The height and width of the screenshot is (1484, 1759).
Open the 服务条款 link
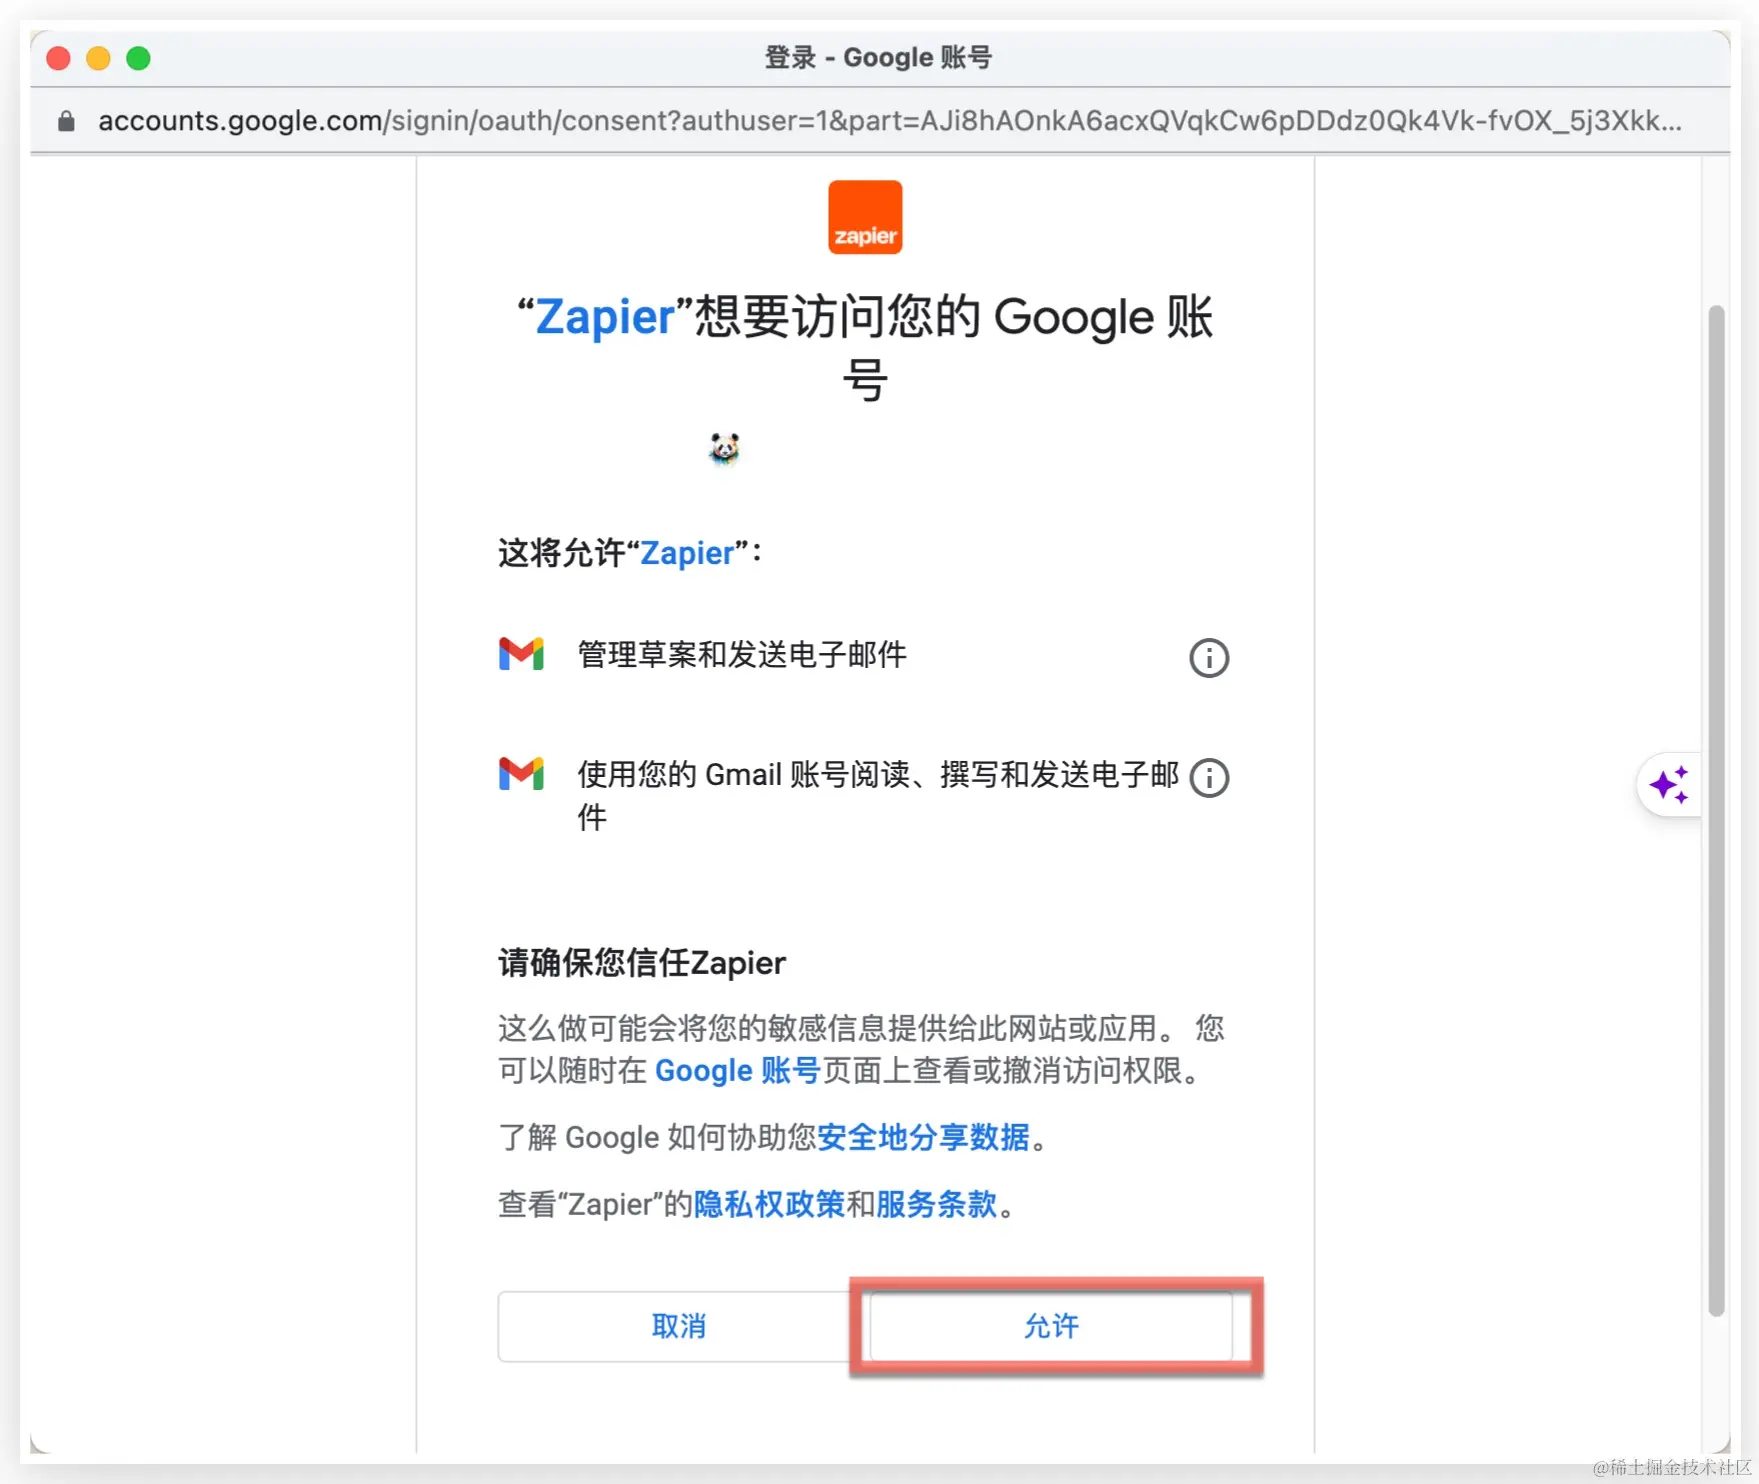[x=937, y=1204]
